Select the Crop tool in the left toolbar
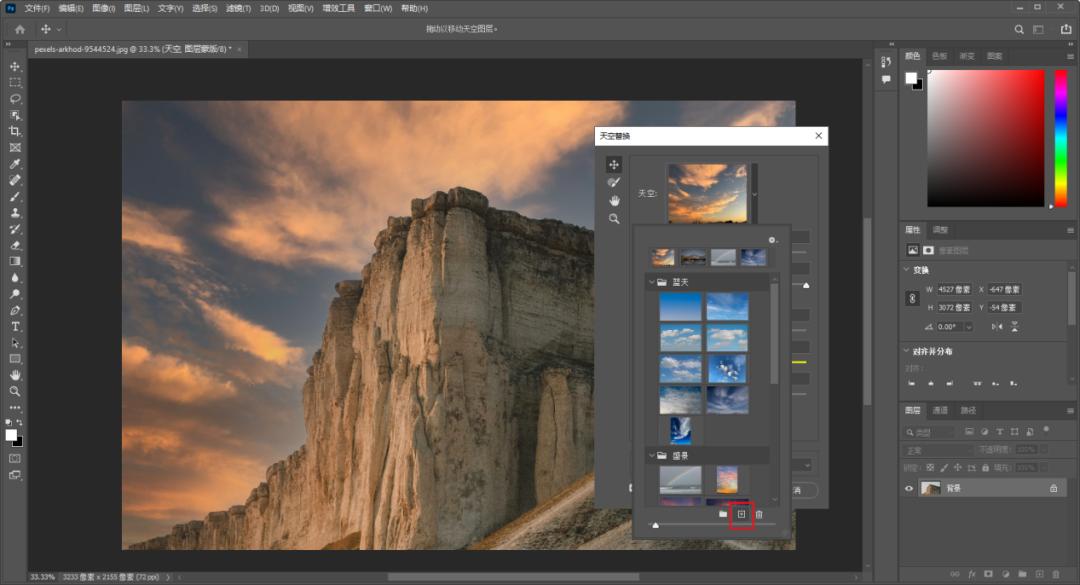This screenshot has height=585, width=1080. coord(15,131)
